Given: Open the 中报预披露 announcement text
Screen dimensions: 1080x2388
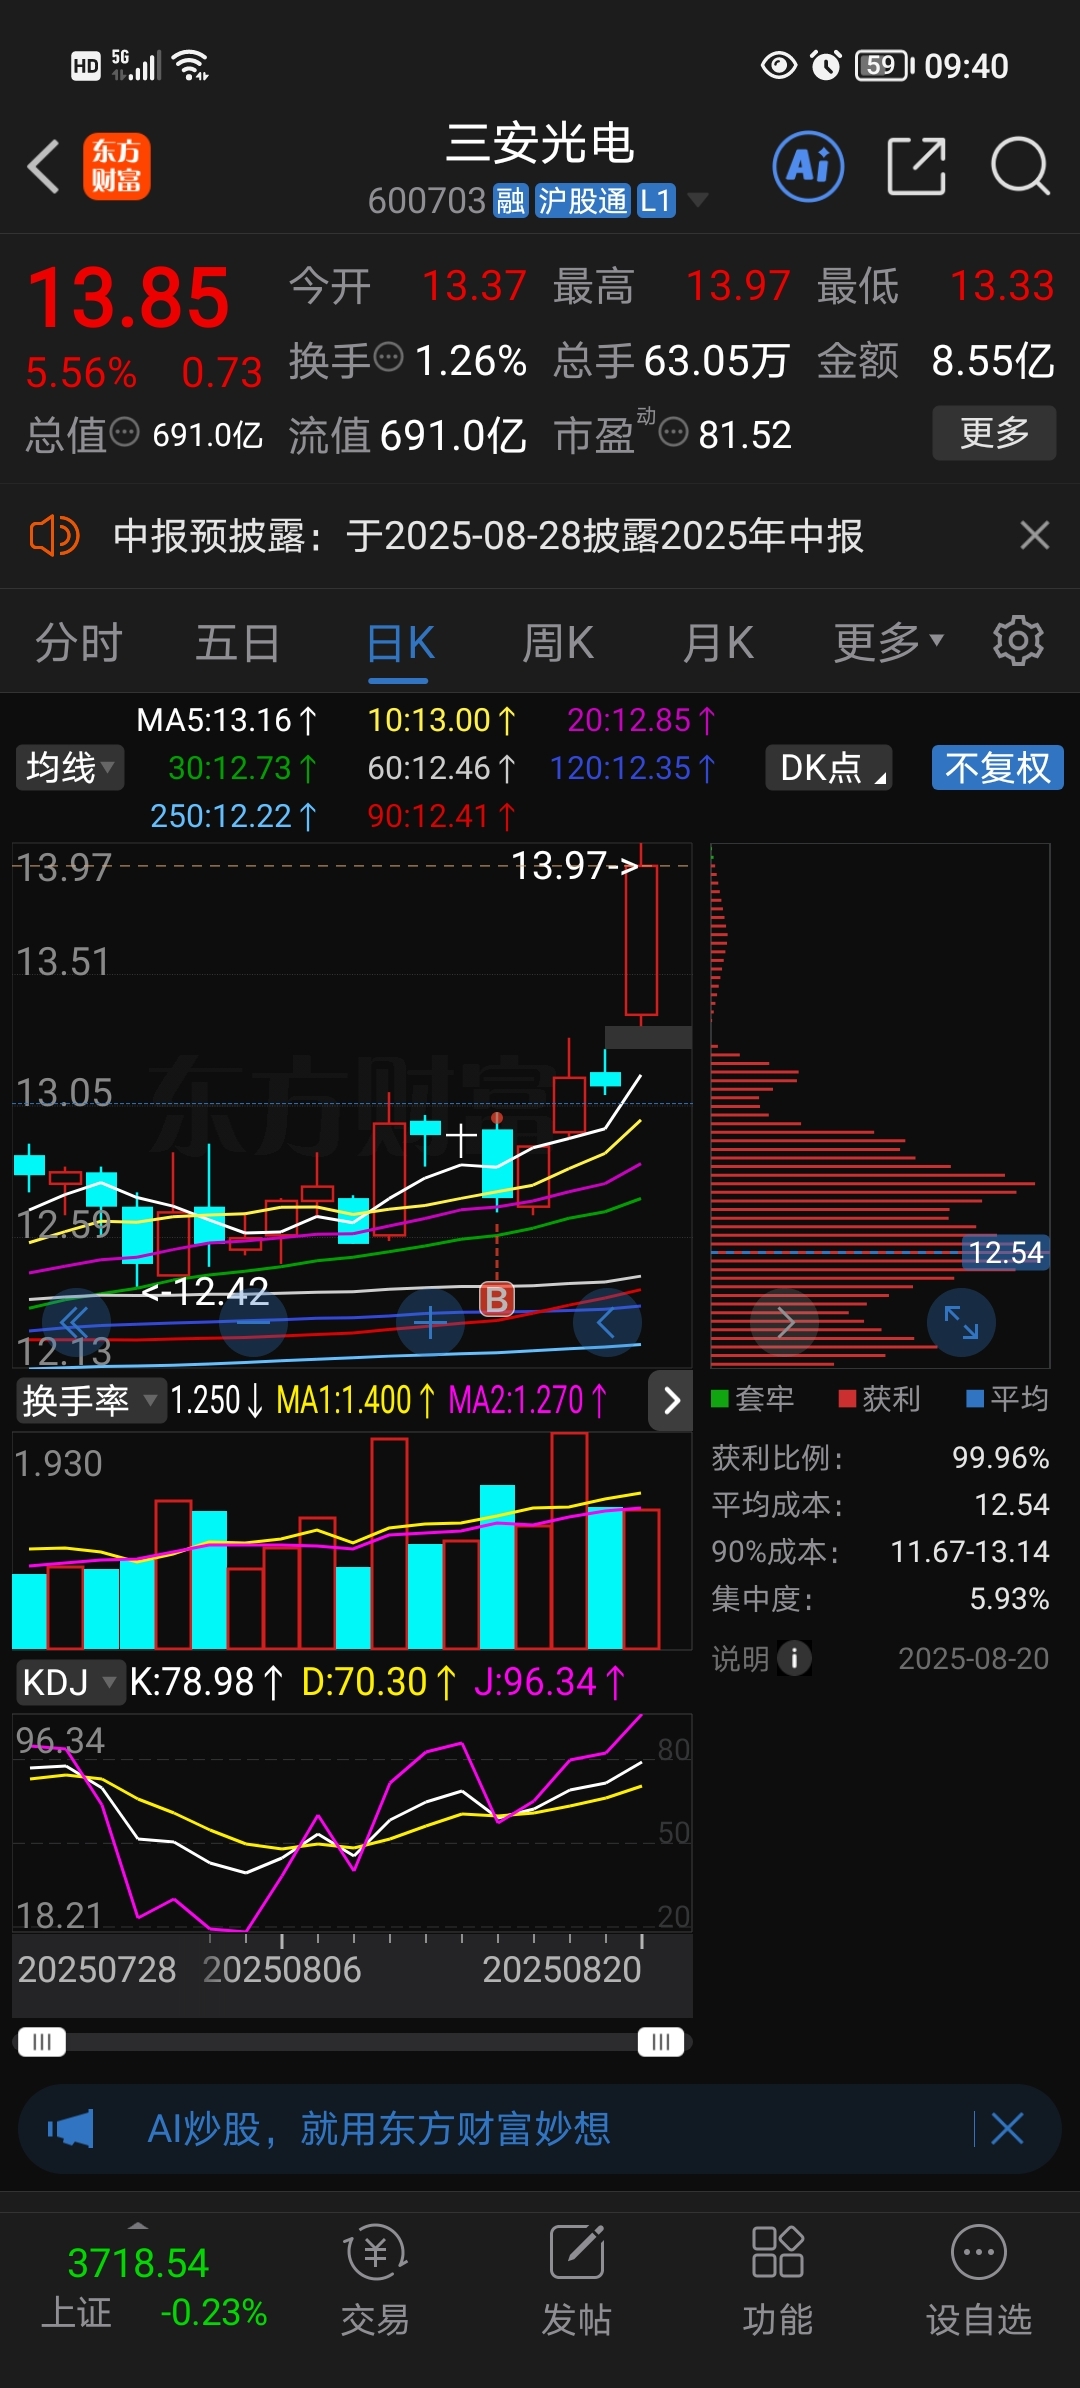Looking at the screenshot, I should point(488,536).
